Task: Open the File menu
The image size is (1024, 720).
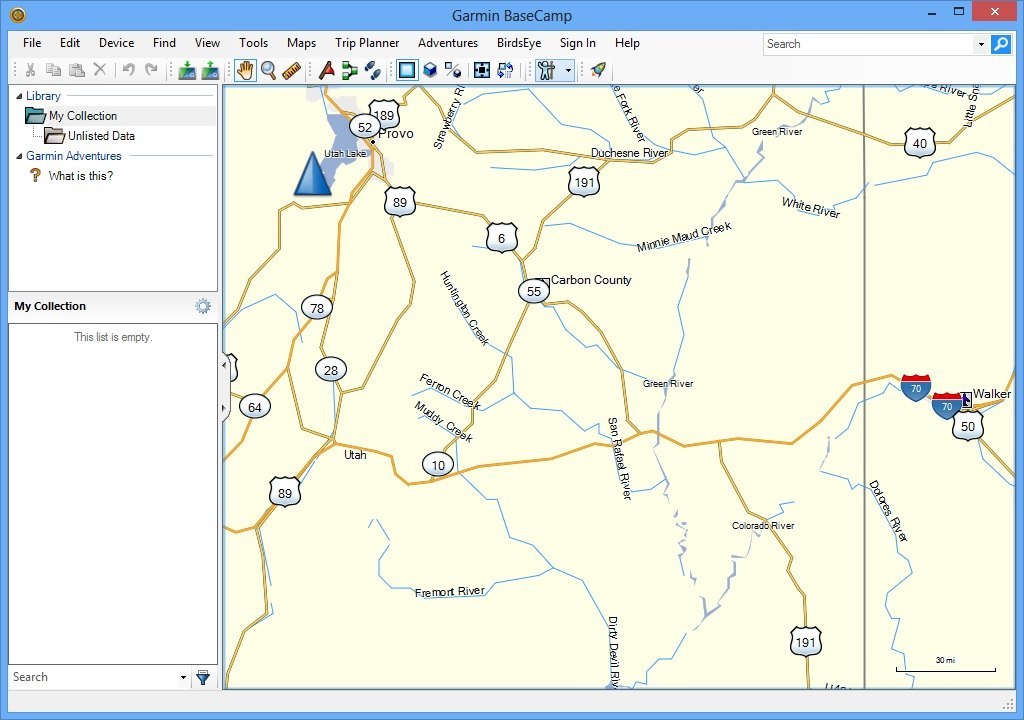Action: coord(32,42)
